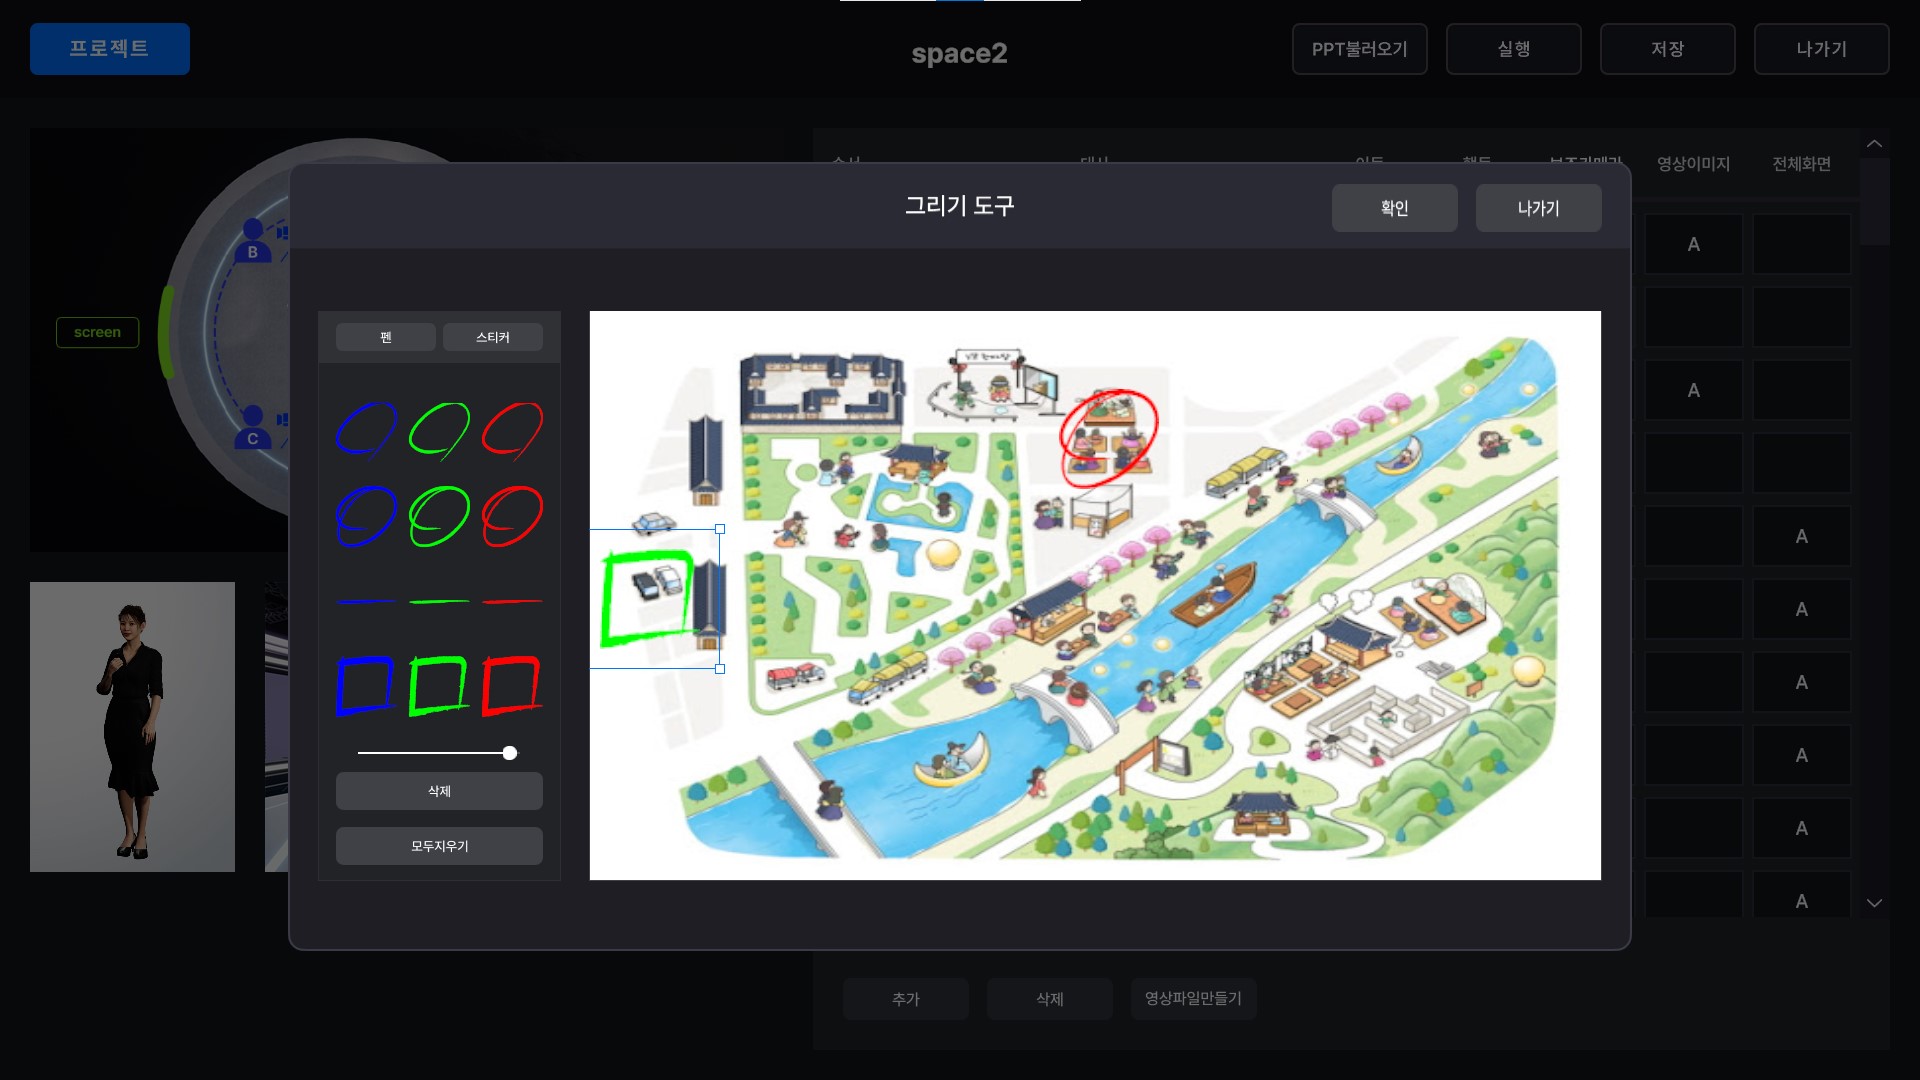This screenshot has height=1080, width=1920.
Task: Pick the green square sticker
Action: click(x=439, y=686)
